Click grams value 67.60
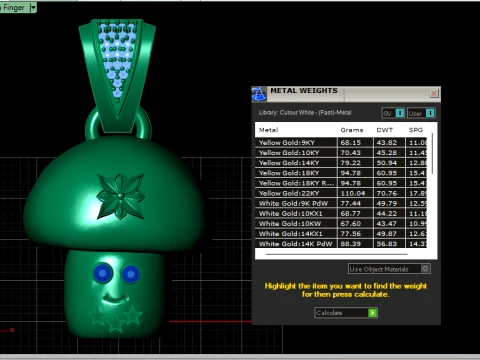This screenshot has width=480, height=360. (x=350, y=223)
